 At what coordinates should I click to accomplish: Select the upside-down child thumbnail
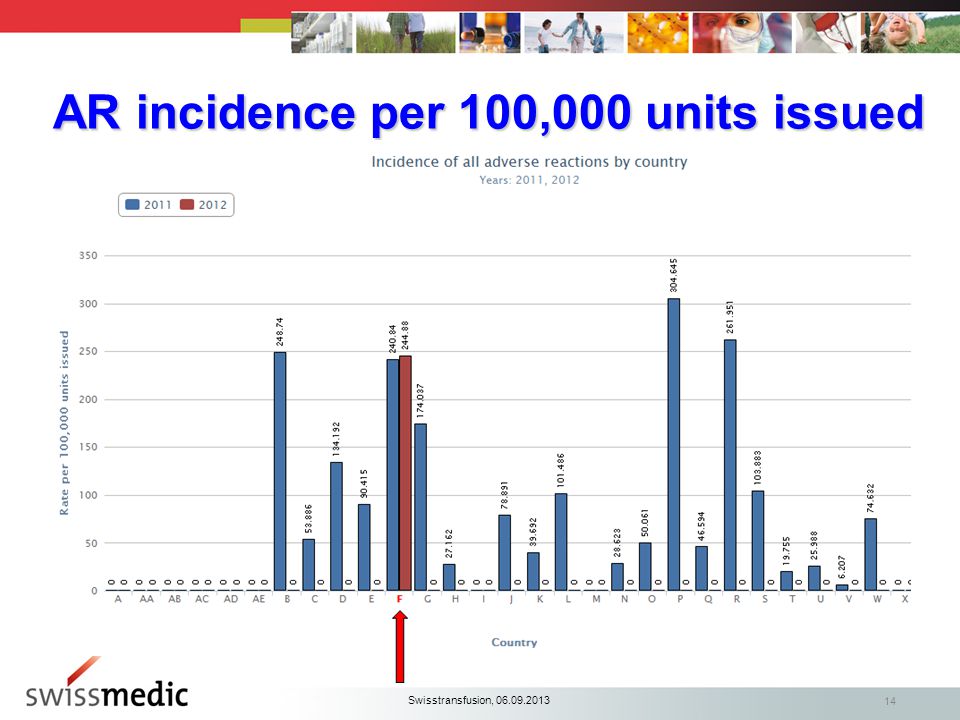pos(910,32)
